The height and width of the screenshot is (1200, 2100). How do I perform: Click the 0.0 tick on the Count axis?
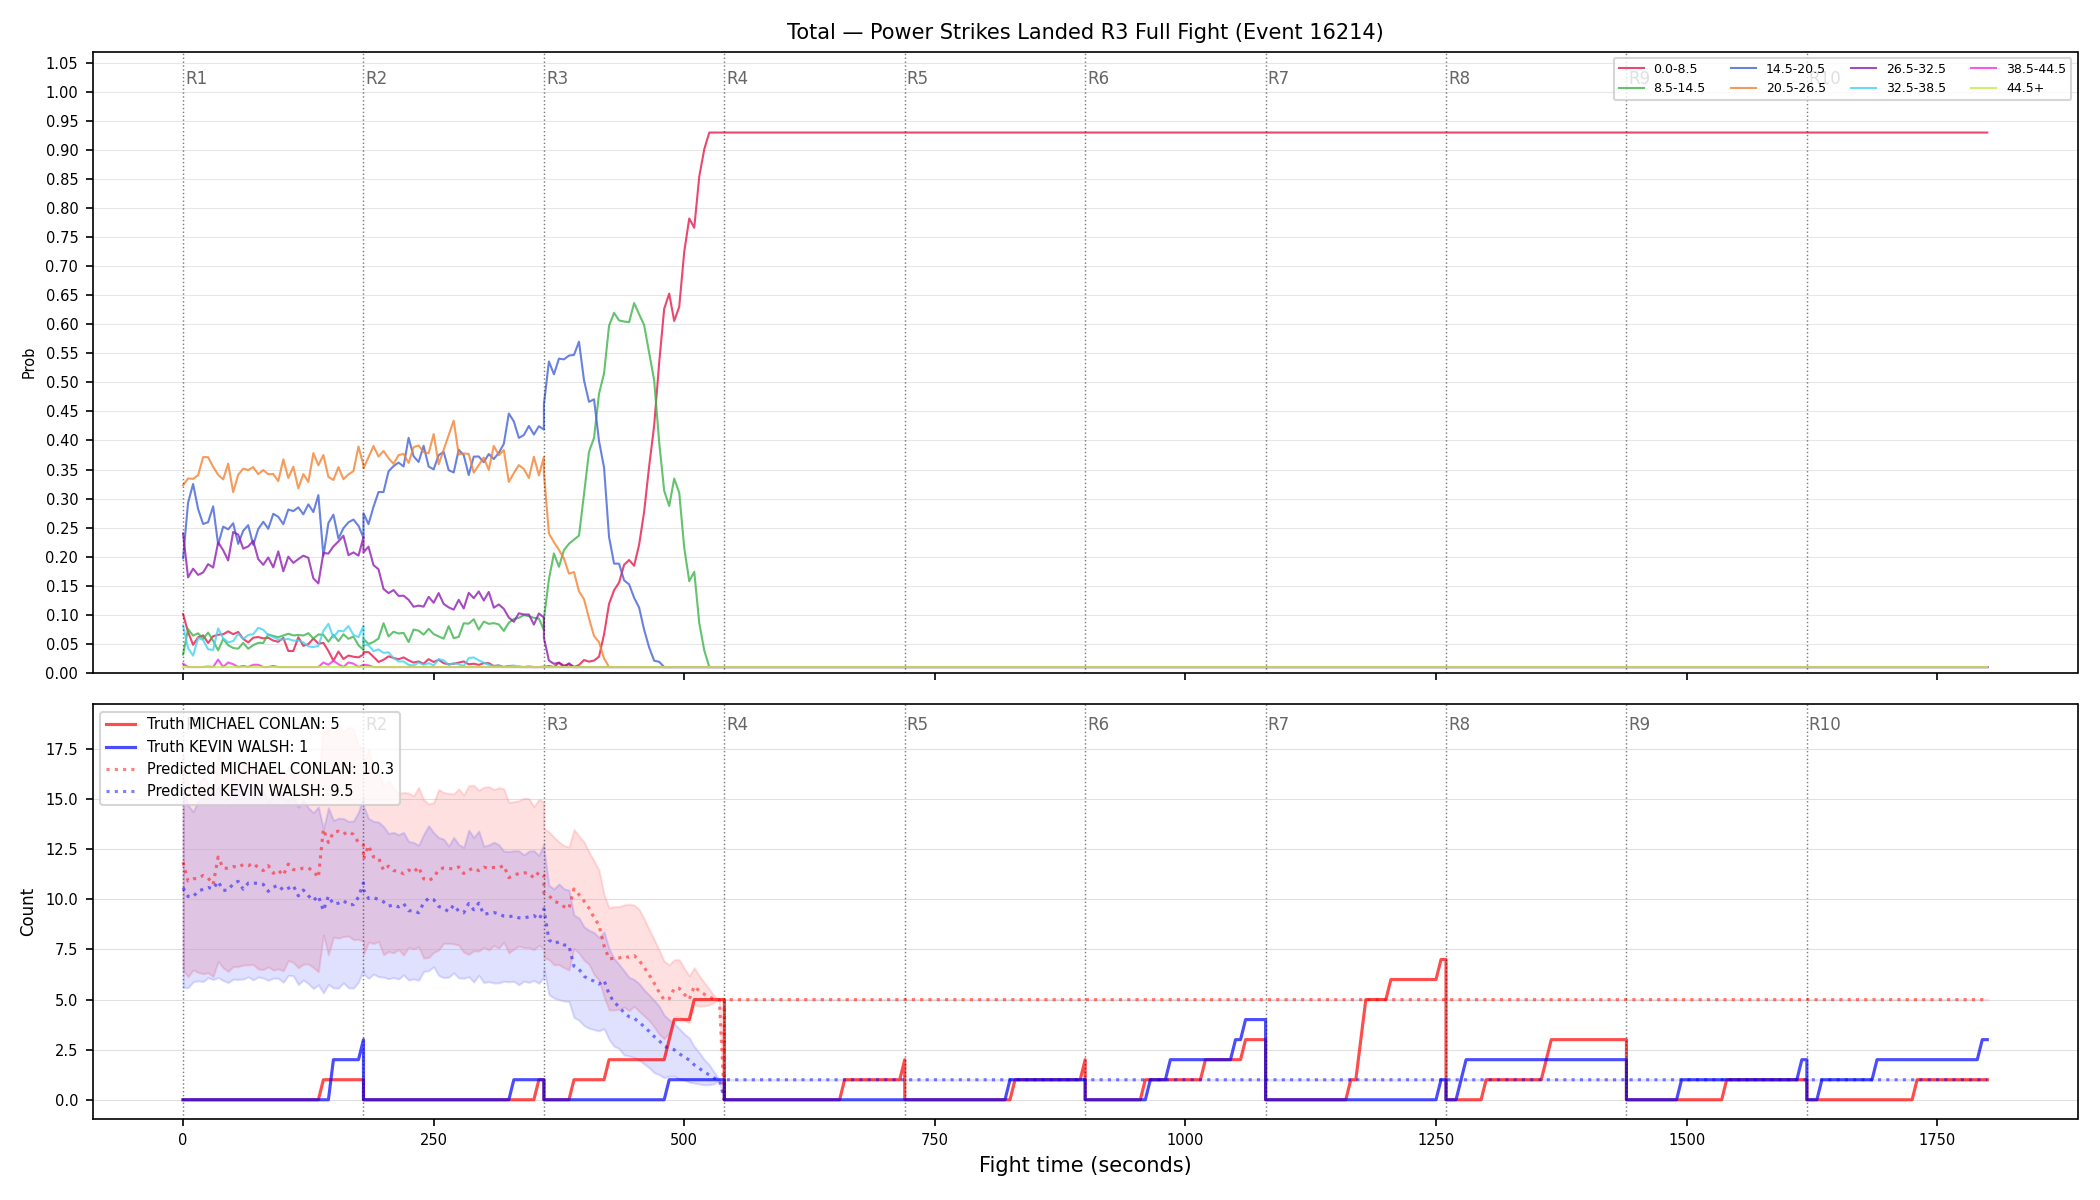tap(66, 1100)
